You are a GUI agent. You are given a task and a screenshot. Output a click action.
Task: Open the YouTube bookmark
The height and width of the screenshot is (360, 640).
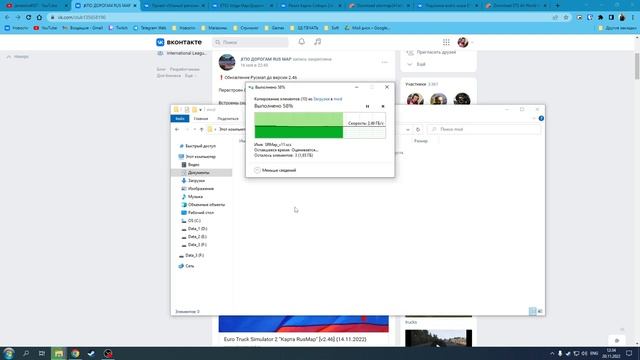pyautogui.click(x=45, y=28)
